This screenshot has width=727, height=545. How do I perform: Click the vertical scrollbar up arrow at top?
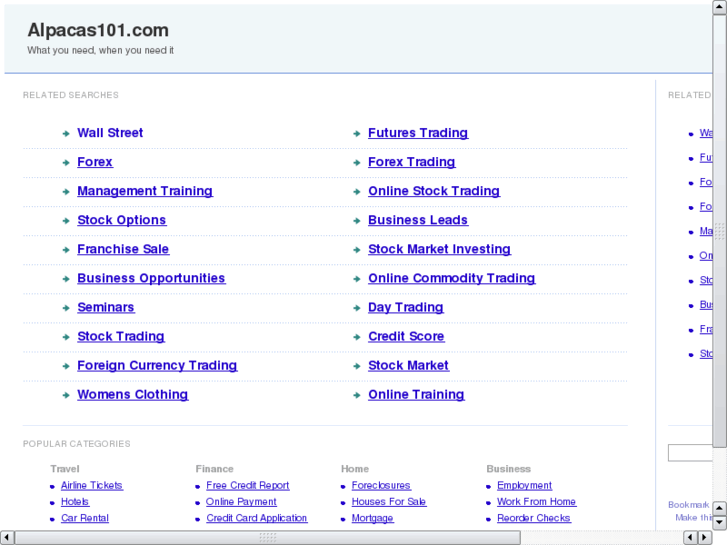click(x=720, y=7)
